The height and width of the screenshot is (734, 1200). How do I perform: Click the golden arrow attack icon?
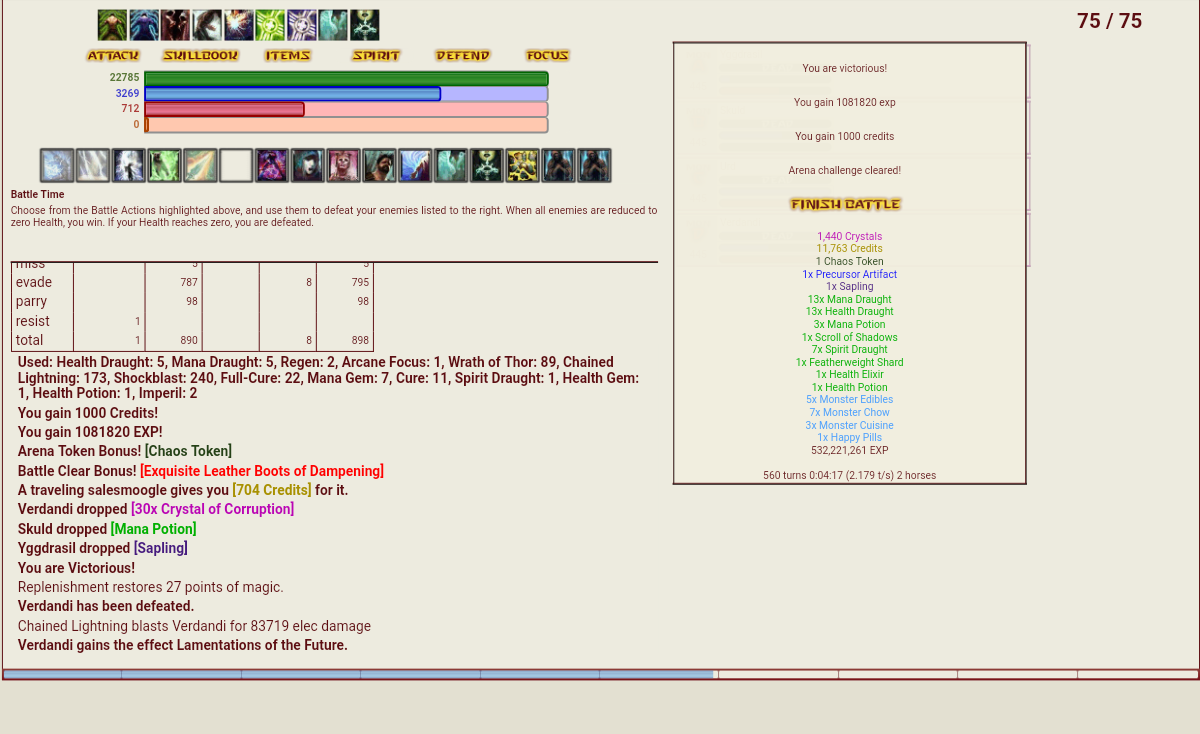200,165
